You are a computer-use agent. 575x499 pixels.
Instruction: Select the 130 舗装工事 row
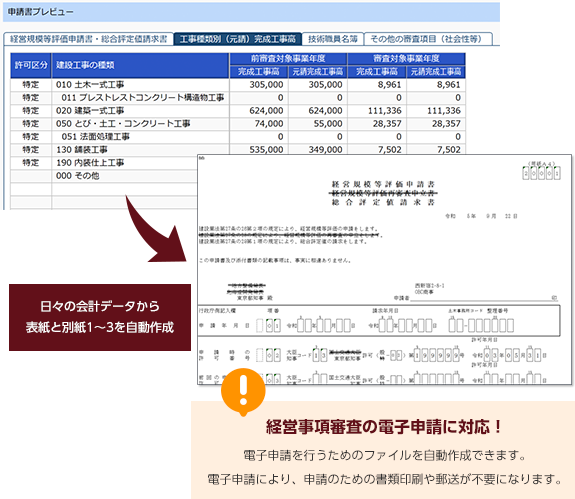(238, 150)
